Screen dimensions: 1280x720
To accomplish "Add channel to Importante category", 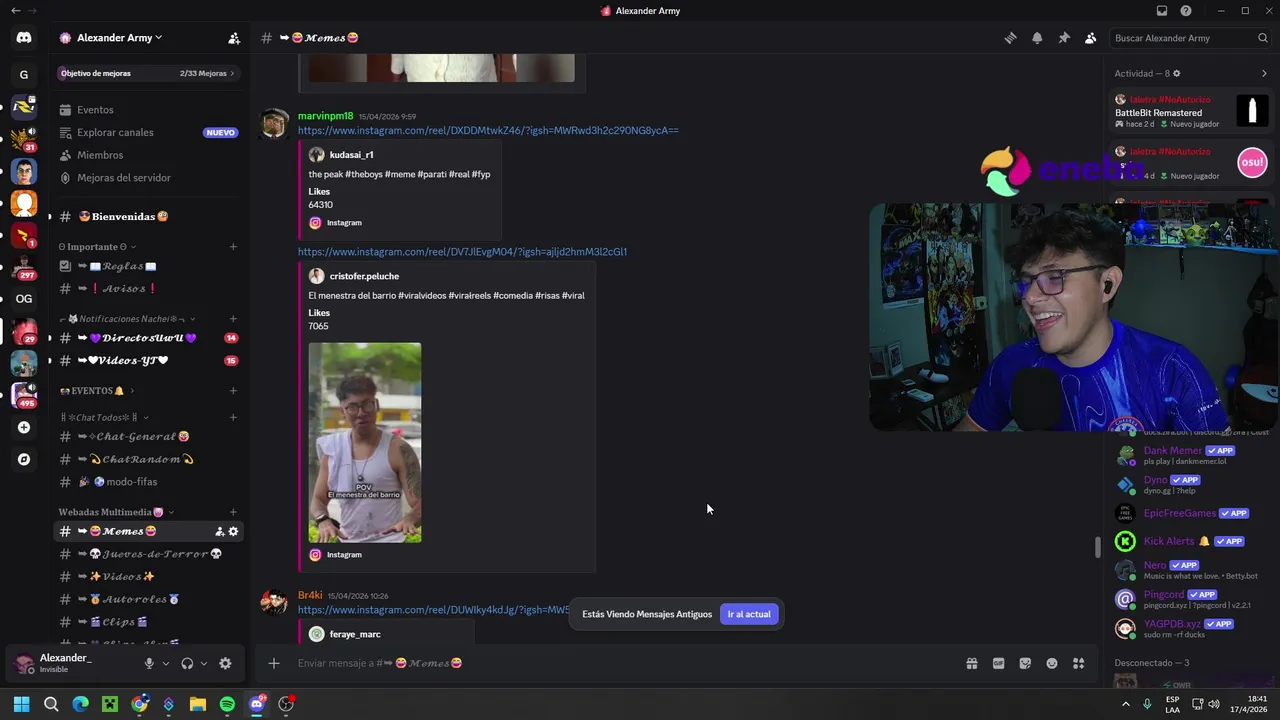I will (233, 247).
